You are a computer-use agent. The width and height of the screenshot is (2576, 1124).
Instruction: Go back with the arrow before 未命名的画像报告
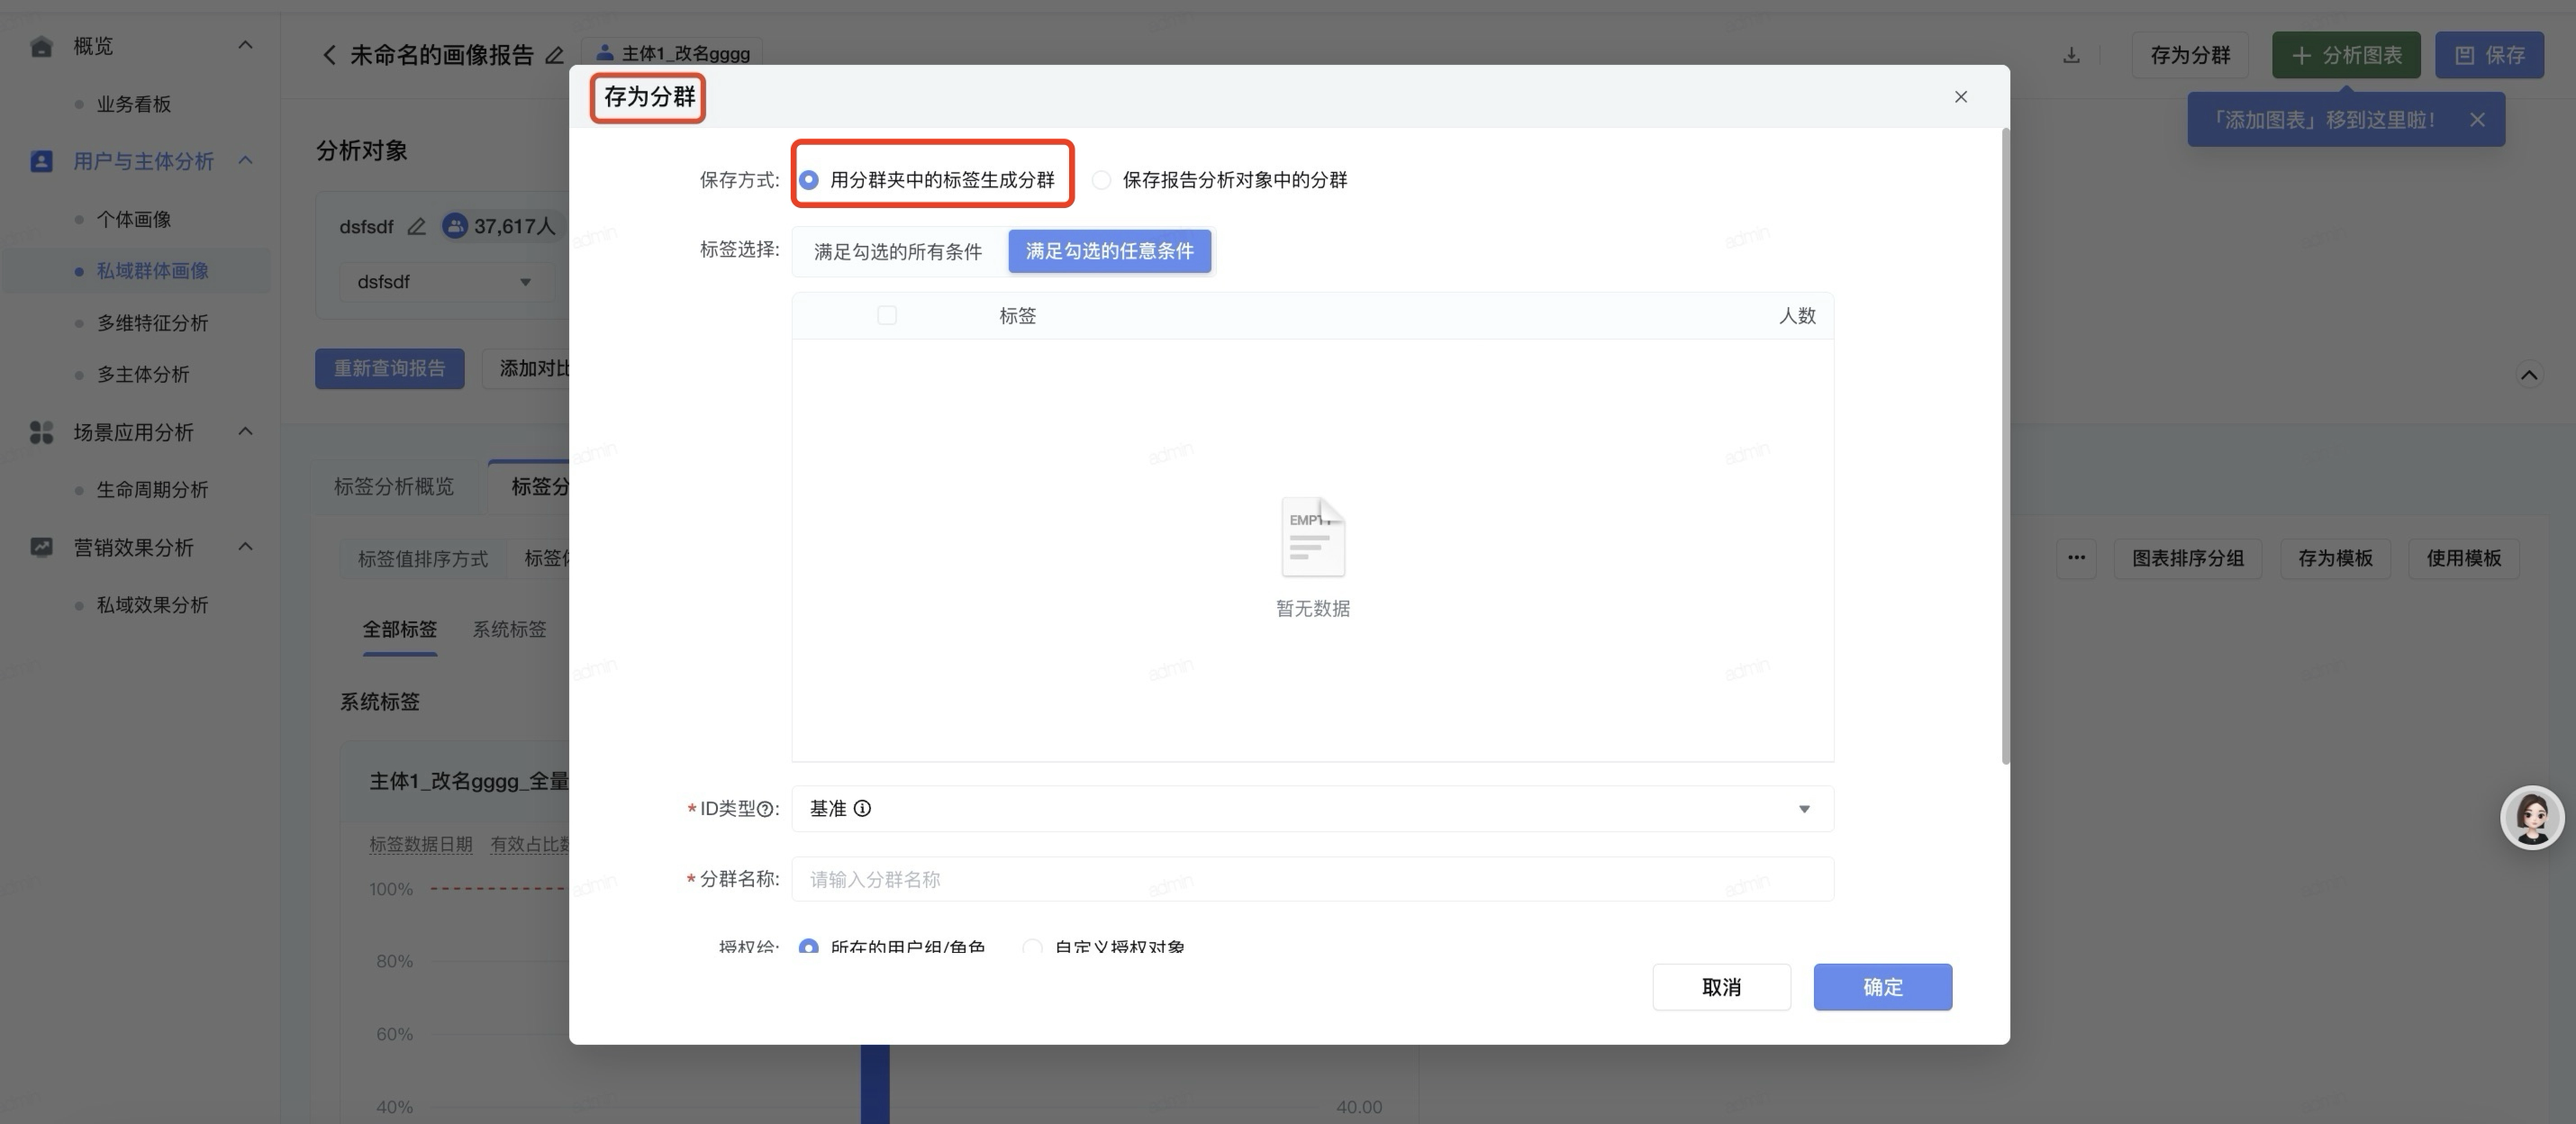point(328,55)
